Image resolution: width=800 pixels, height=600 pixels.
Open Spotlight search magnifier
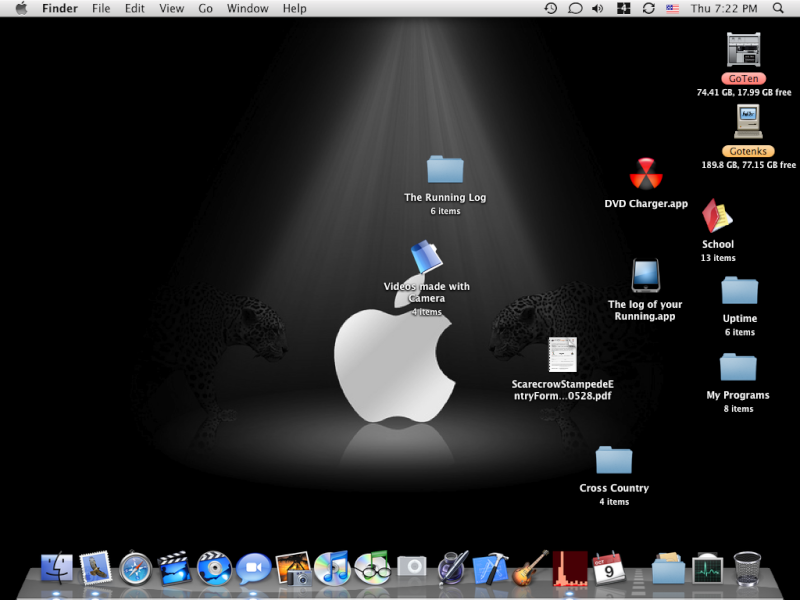pos(778,8)
